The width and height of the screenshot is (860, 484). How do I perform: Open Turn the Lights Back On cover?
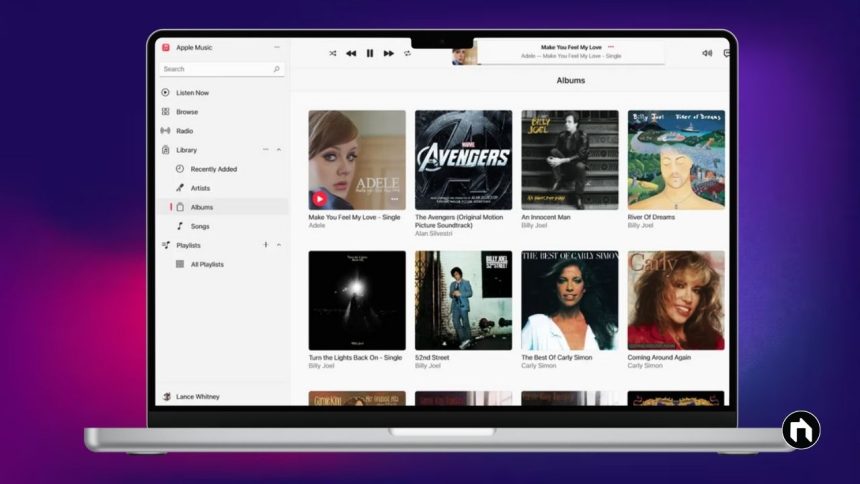click(357, 300)
